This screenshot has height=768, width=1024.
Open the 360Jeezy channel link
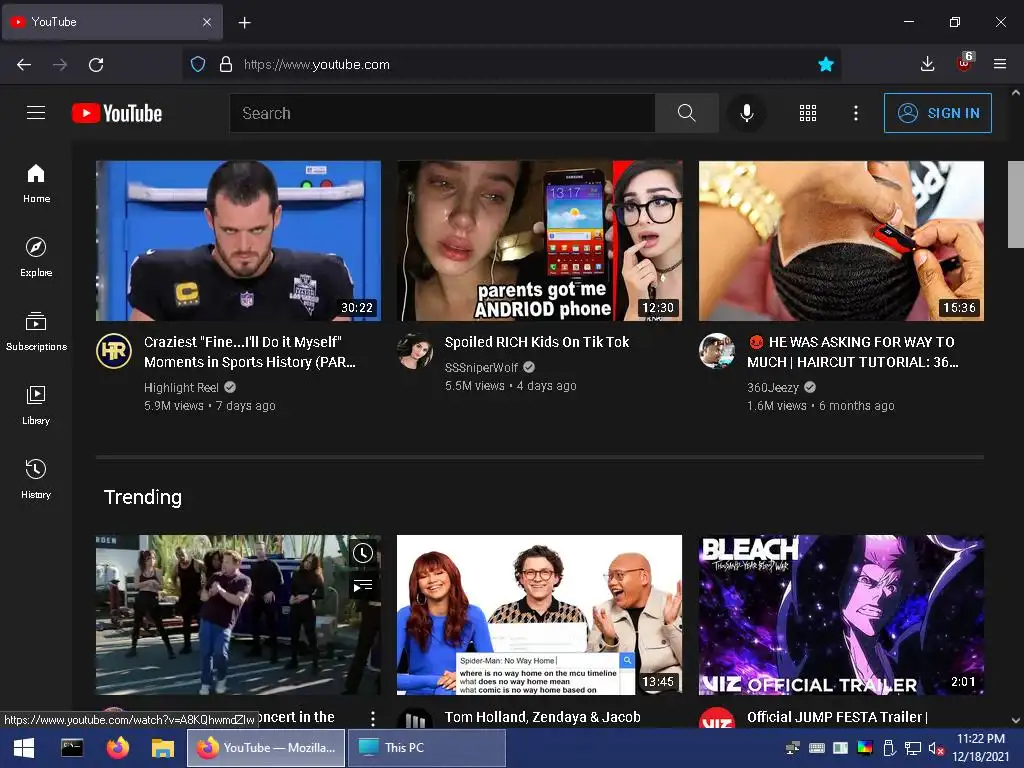coord(773,387)
